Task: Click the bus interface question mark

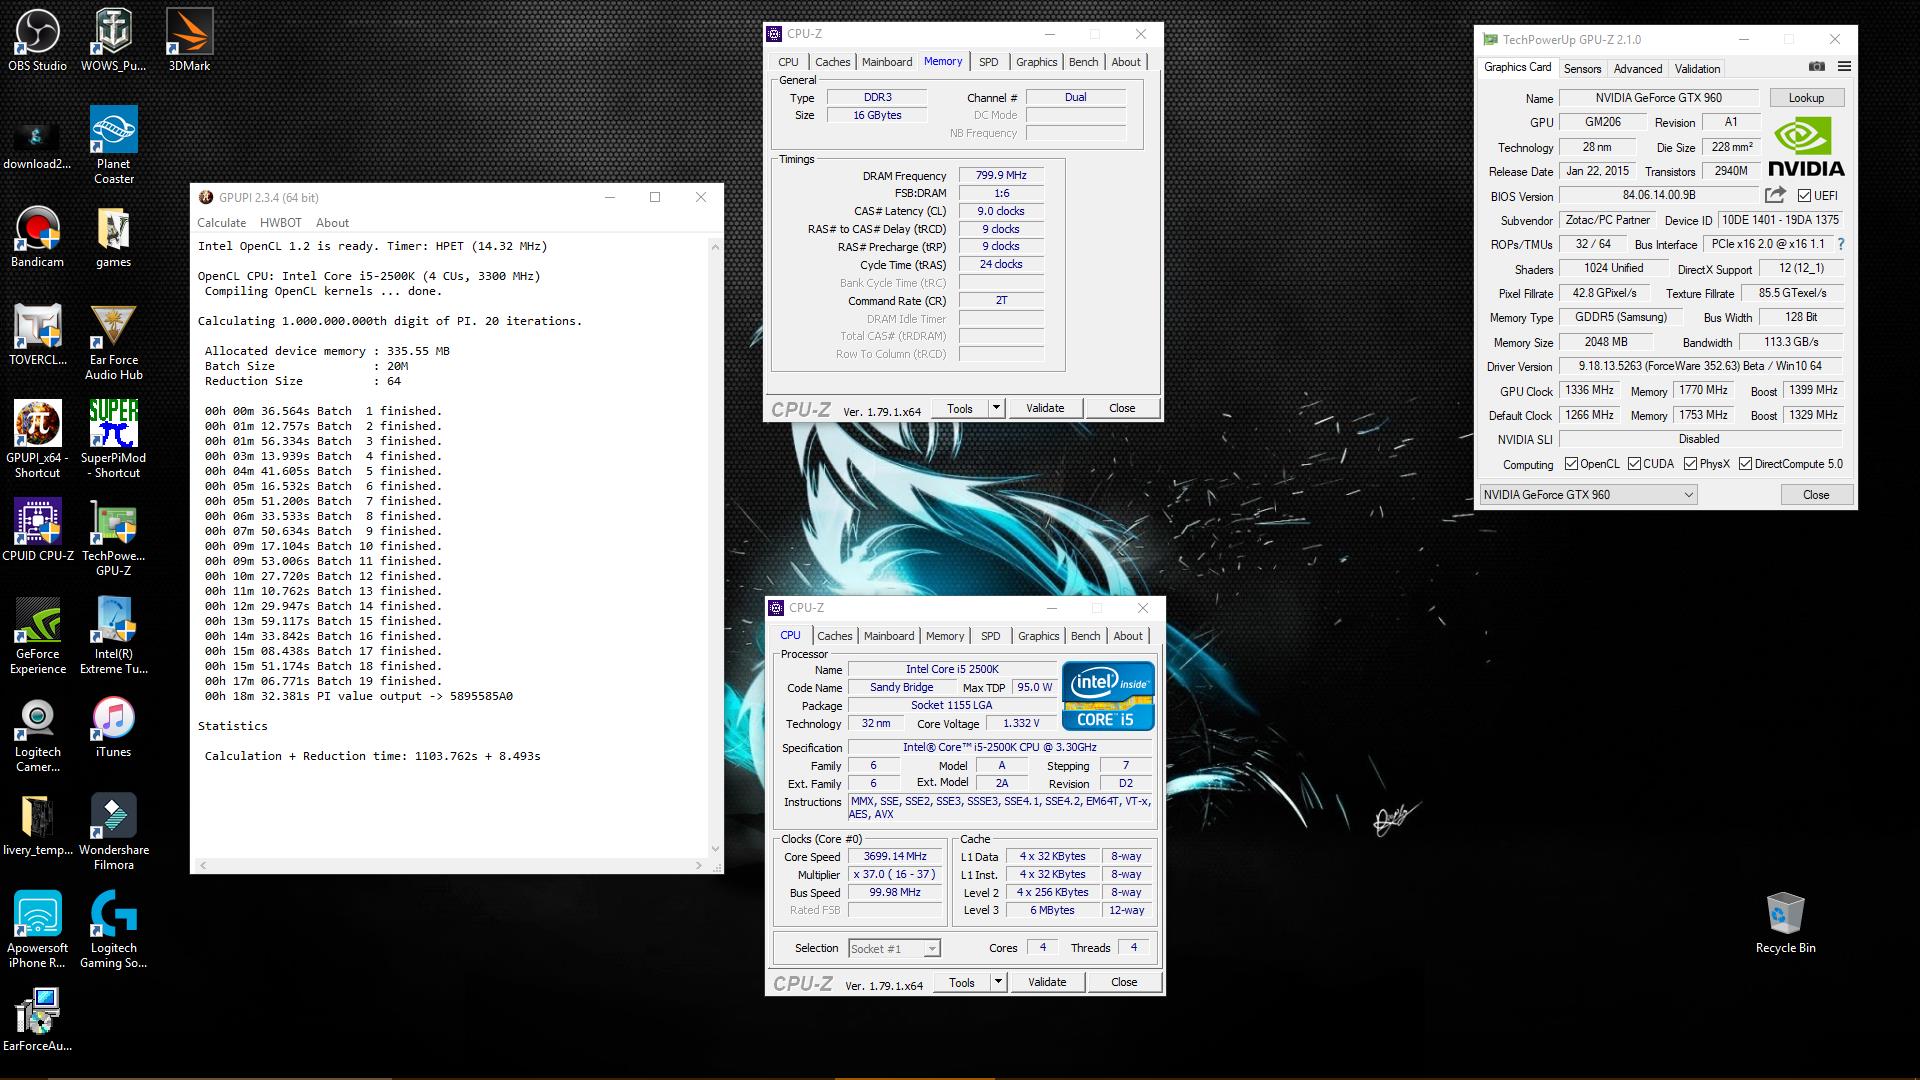Action: [x=1841, y=244]
